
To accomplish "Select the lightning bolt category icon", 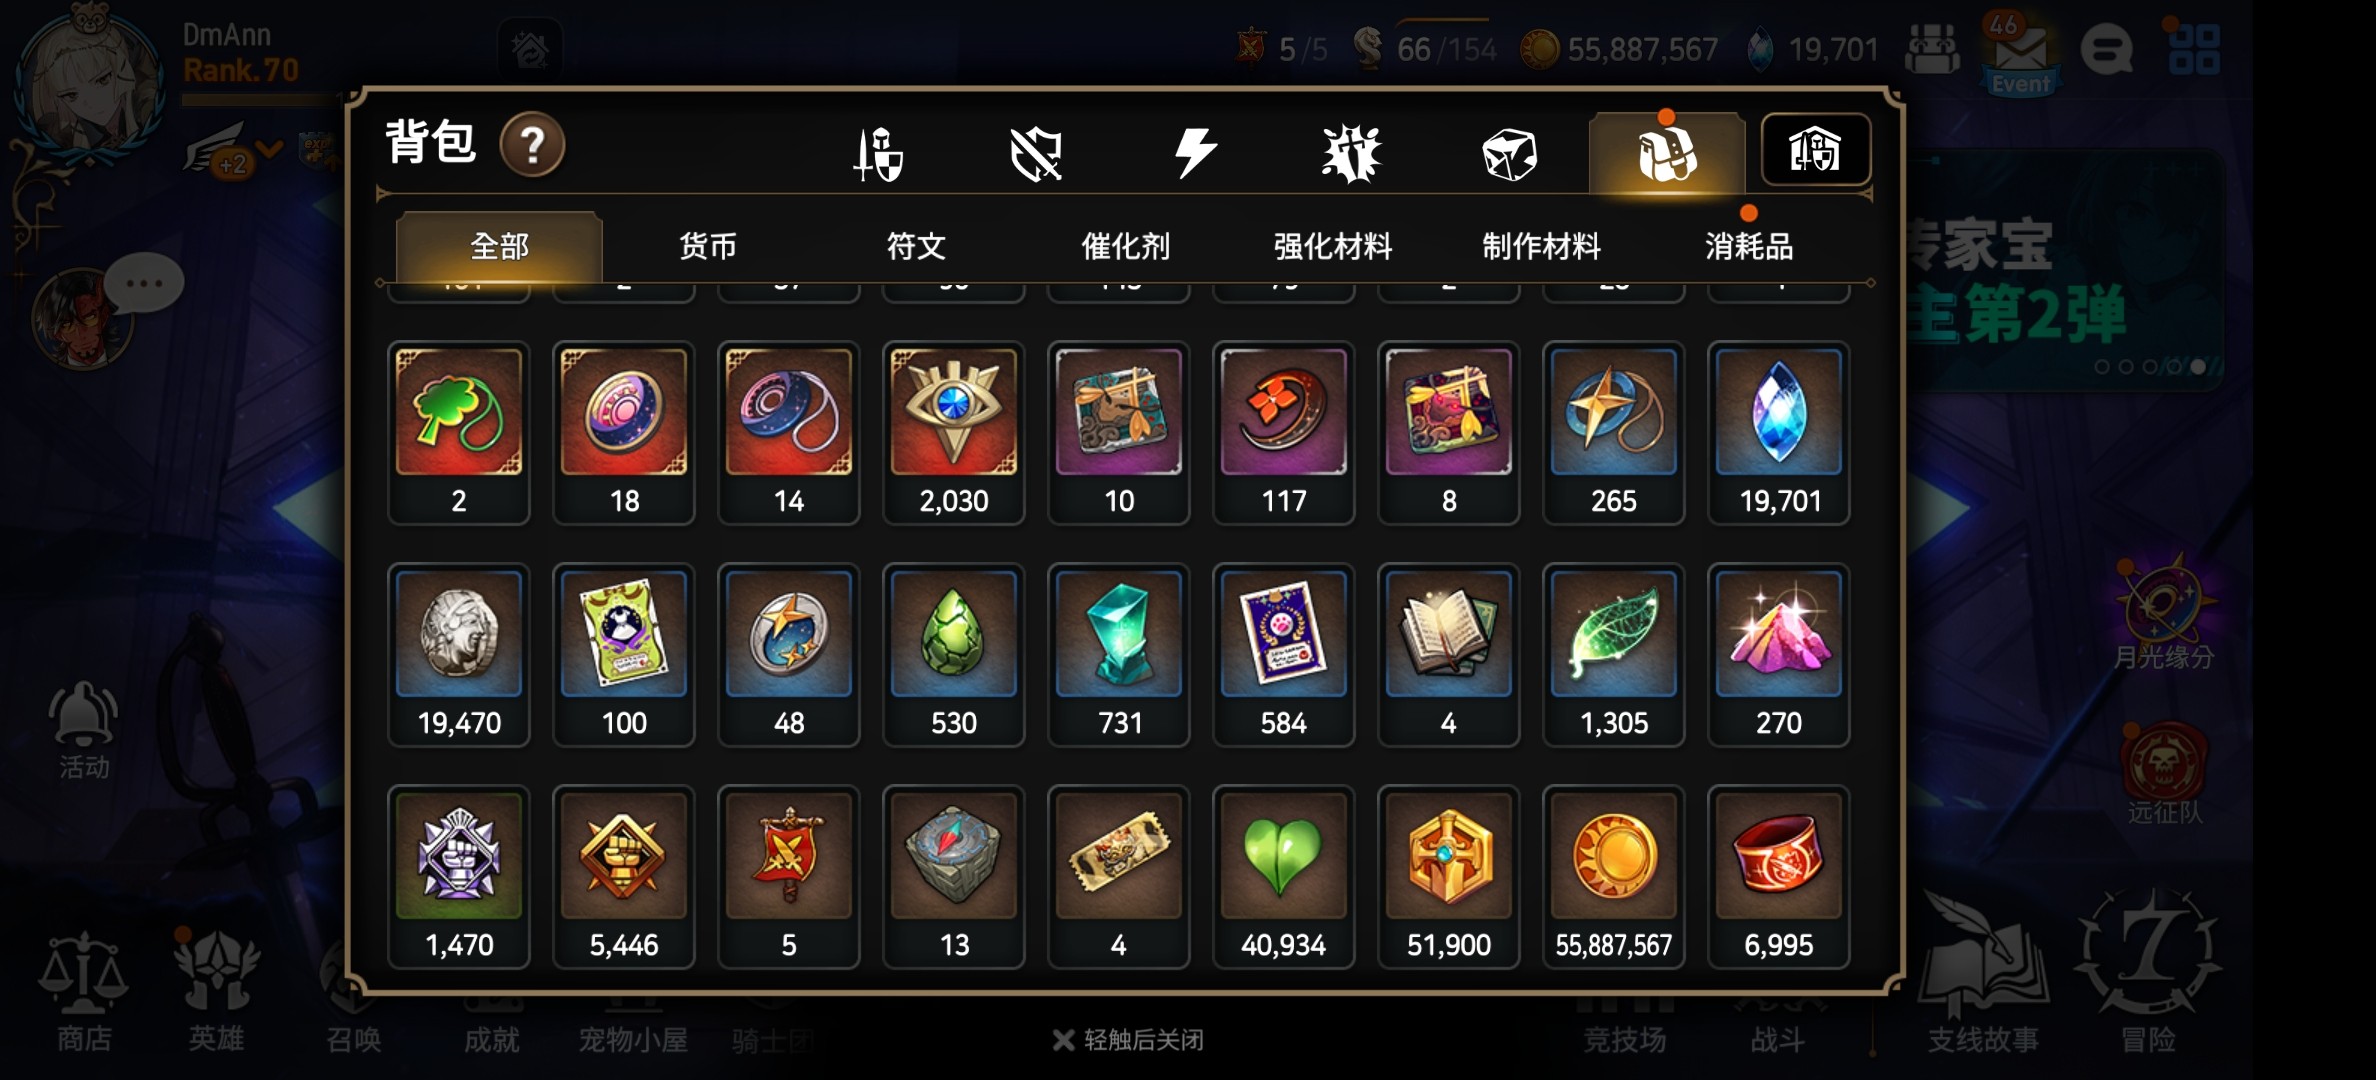I will [1195, 153].
